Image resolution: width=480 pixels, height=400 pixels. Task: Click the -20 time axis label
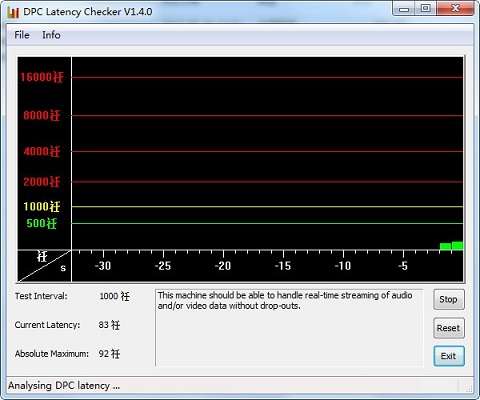(223, 266)
